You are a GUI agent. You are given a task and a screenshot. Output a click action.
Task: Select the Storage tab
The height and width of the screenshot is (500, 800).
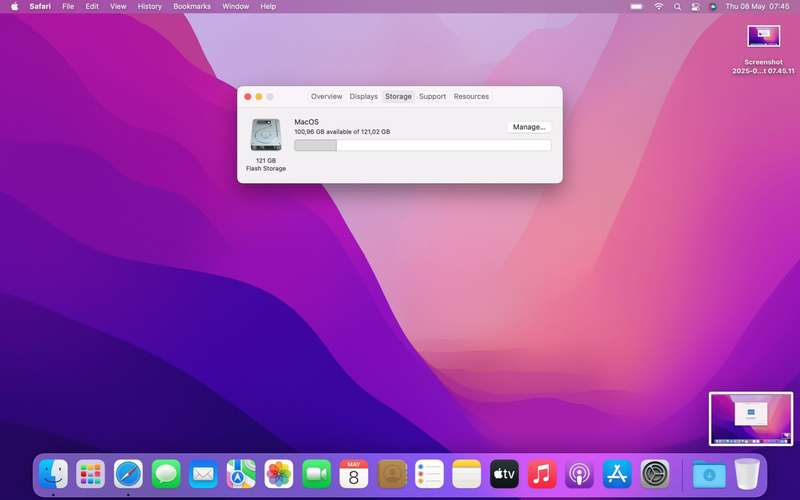tap(398, 96)
